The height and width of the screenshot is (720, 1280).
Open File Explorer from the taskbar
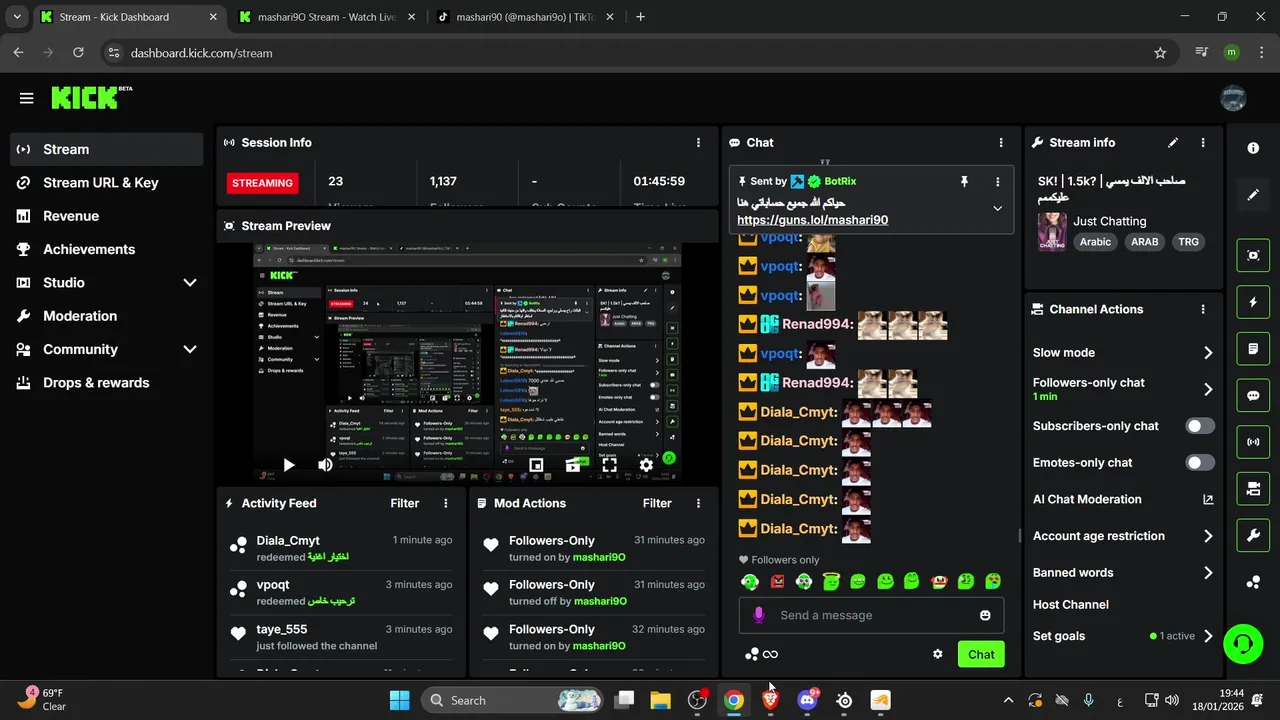point(660,700)
